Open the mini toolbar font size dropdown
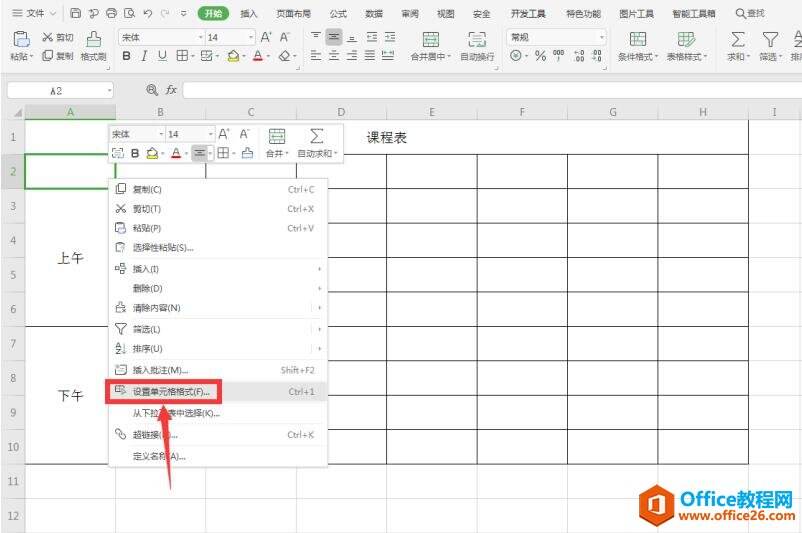Image resolution: width=802 pixels, height=533 pixels. point(210,134)
